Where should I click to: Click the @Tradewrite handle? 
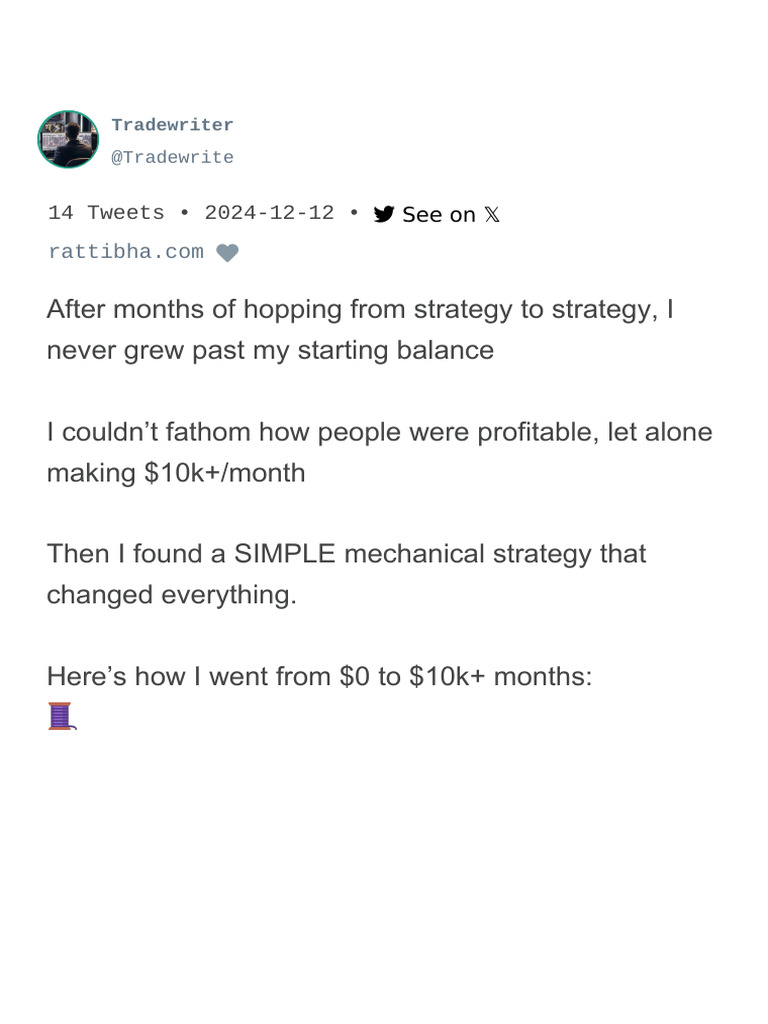[172, 157]
